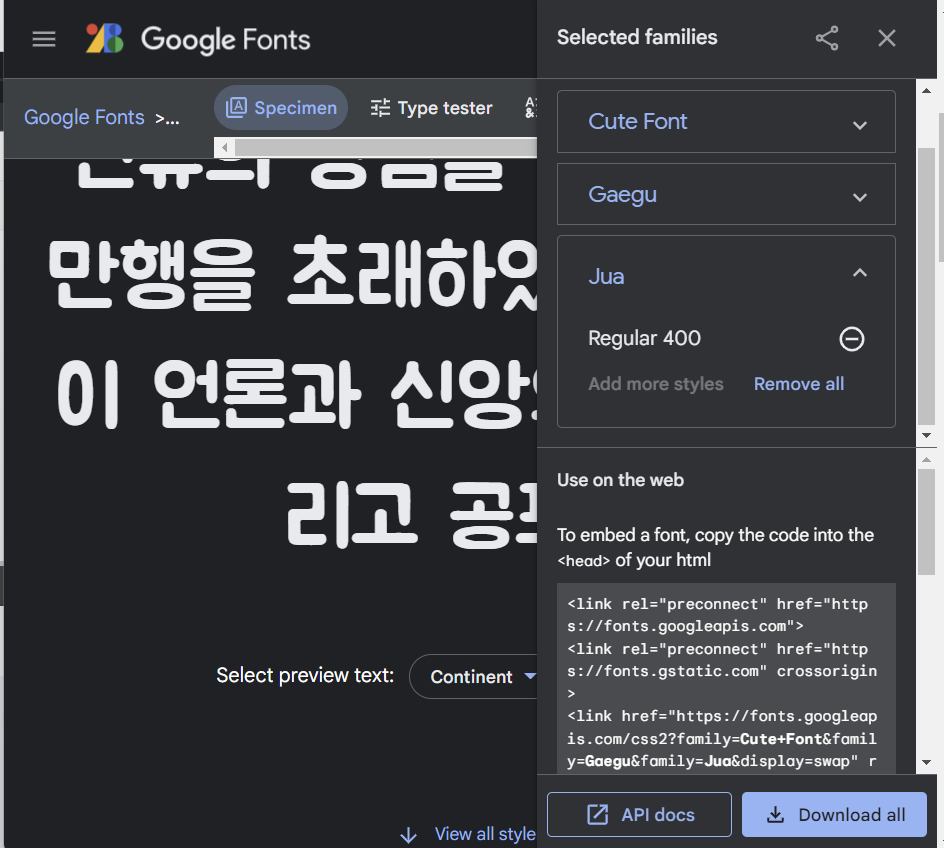Expand the Cute Font family
The height and width of the screenshot is (848, 944).
tap(859, 125)
